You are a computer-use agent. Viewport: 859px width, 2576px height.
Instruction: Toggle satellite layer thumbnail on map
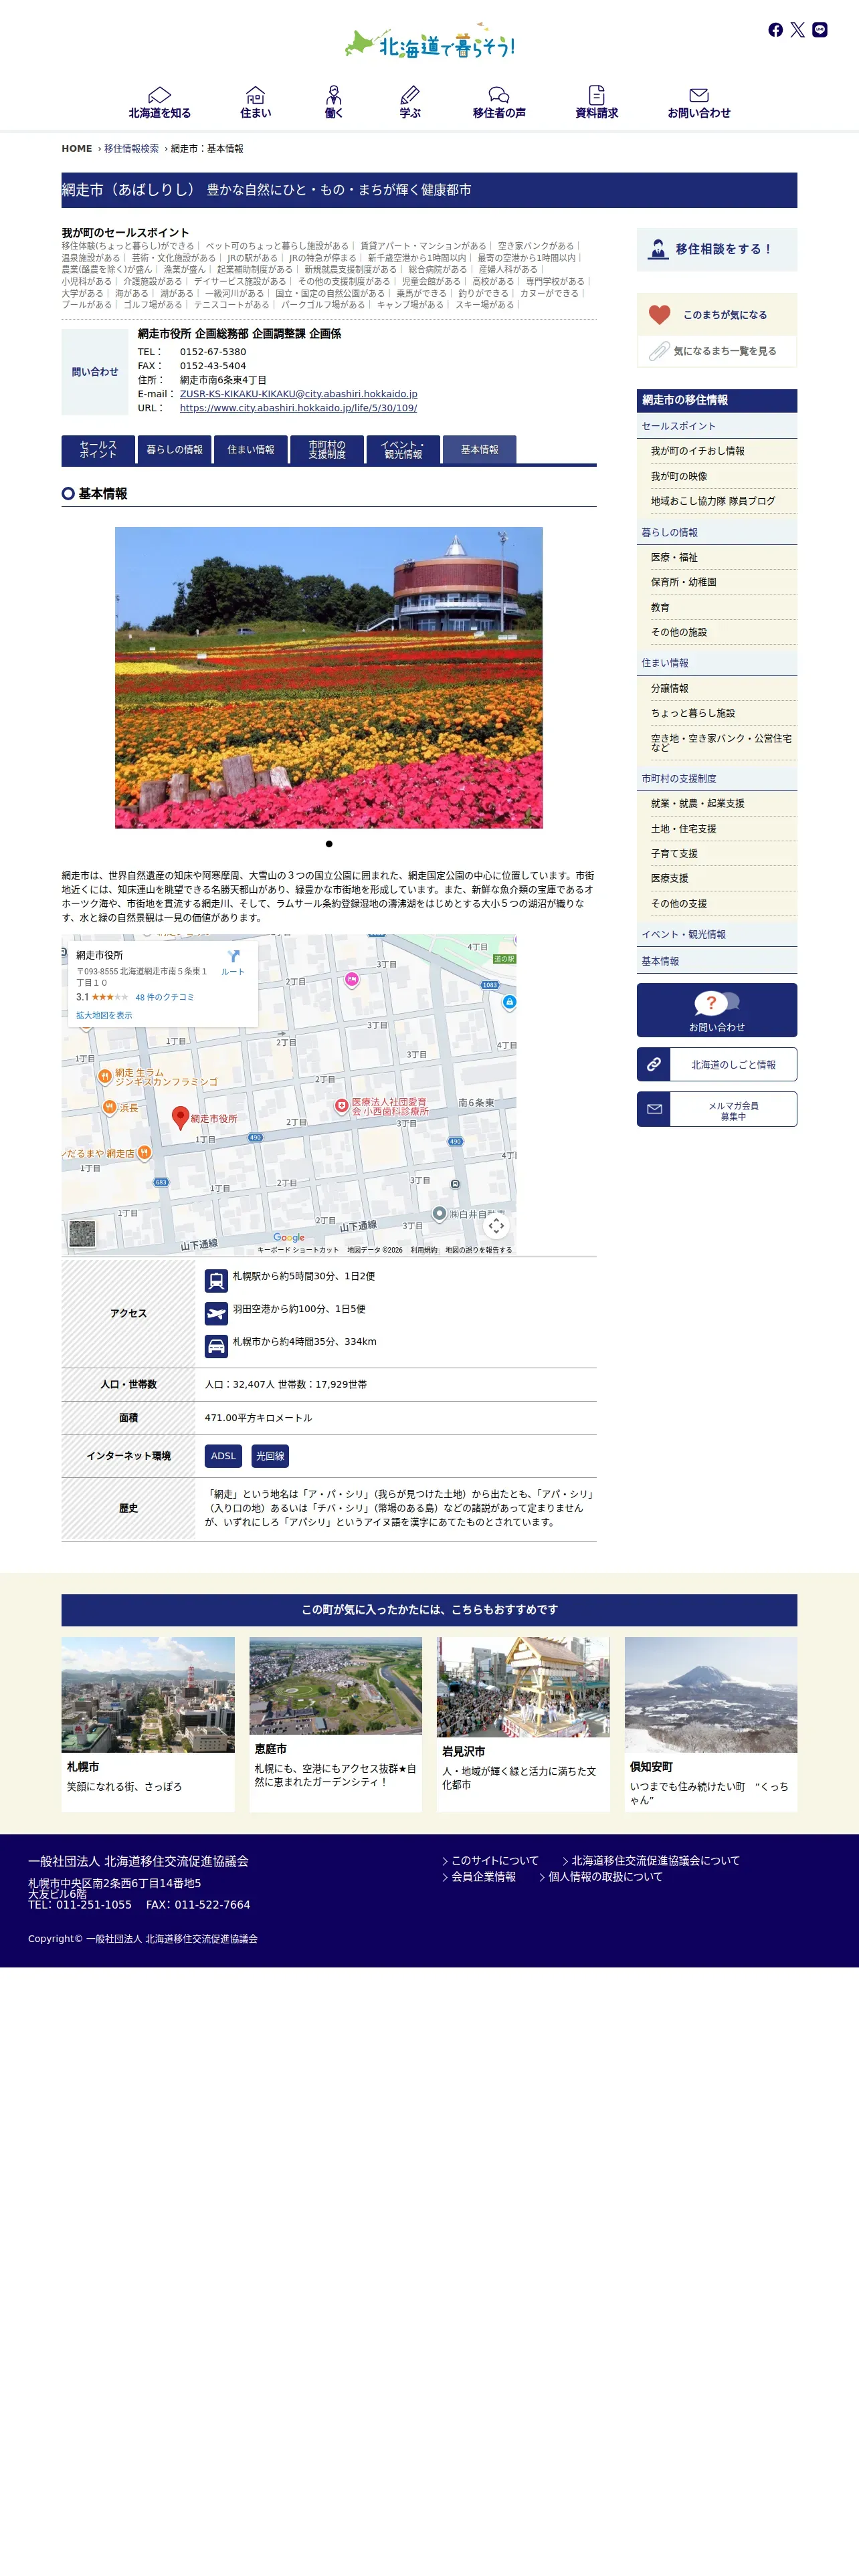click(x=82, y=1234)
